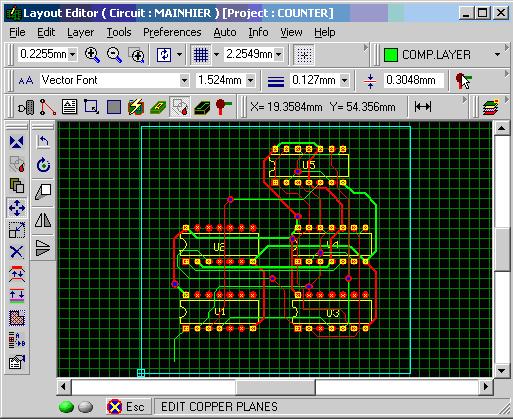The height and width of the screenshot is (419, 513).
Task: Click the redraw screen icon
Action: point(164,54)
